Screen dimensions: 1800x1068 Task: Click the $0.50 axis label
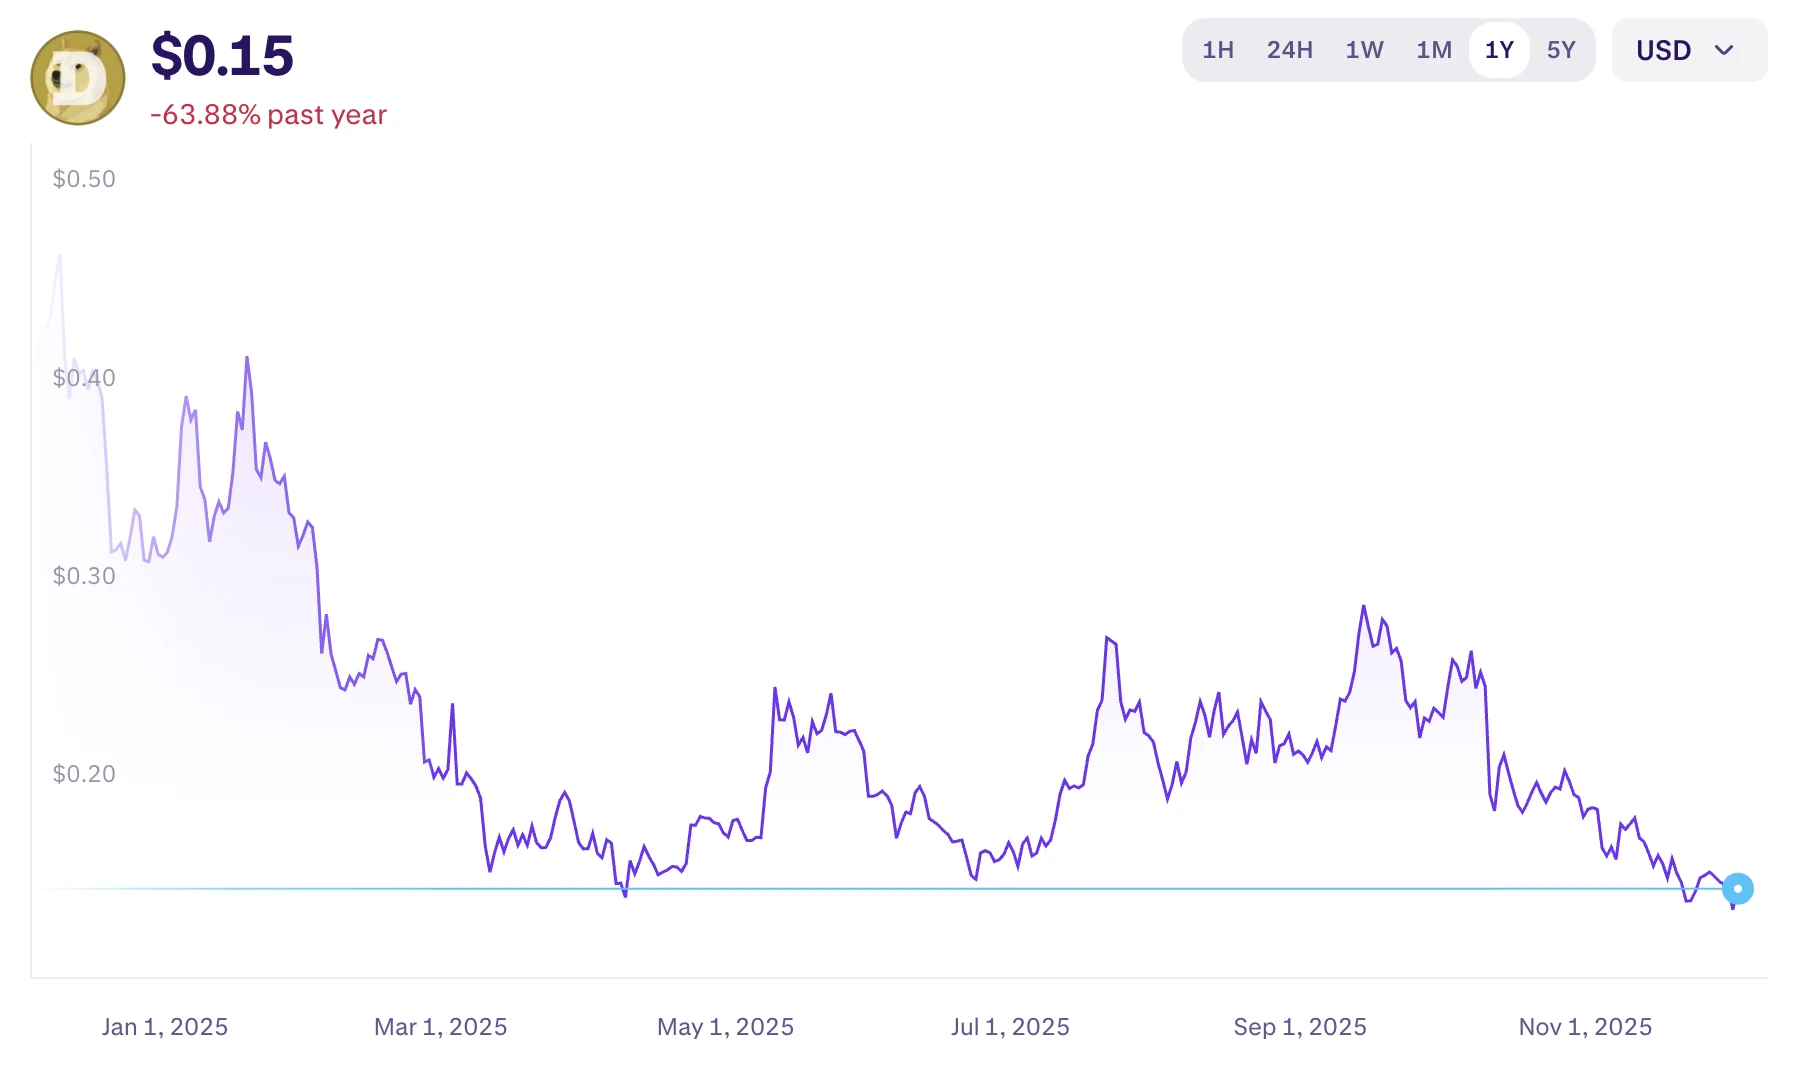click(x=84, y=178)
